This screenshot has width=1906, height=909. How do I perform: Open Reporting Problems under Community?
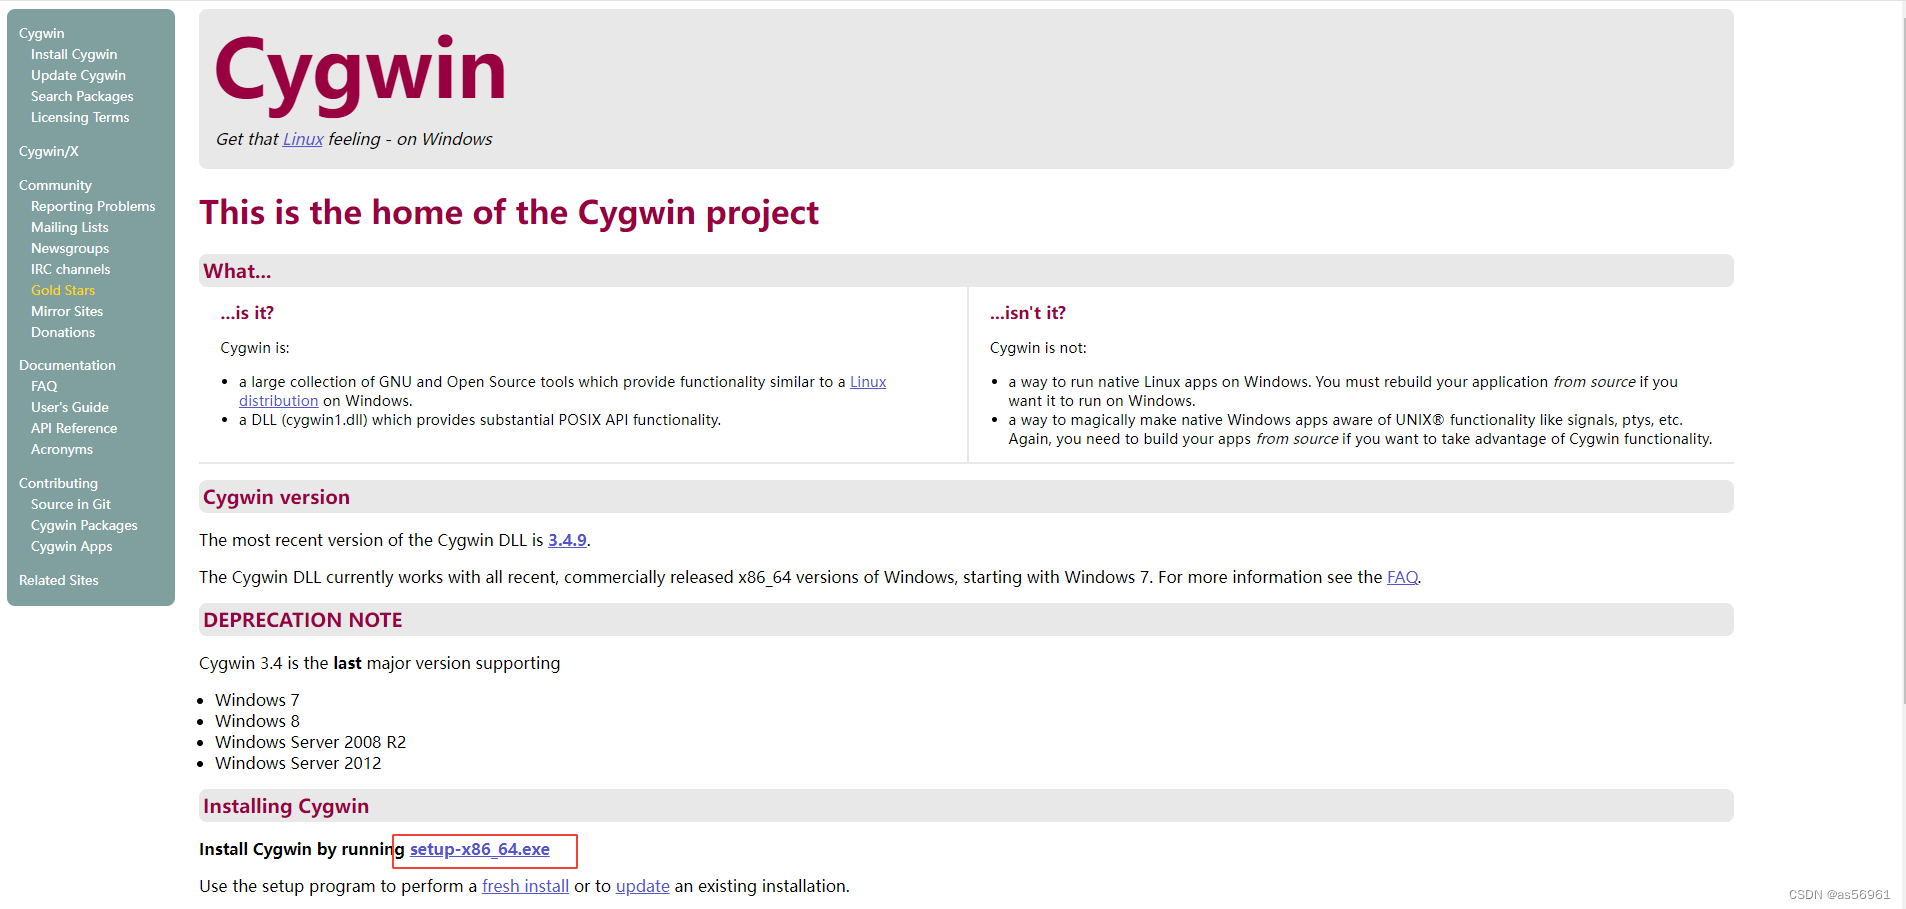click(x=92, y=206)
